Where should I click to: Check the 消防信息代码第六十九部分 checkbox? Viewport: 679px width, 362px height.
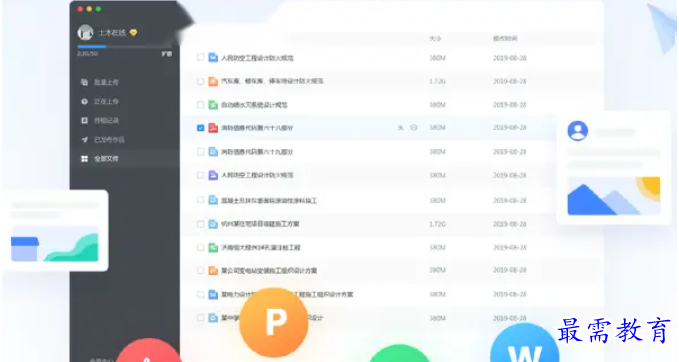point(200,152)
